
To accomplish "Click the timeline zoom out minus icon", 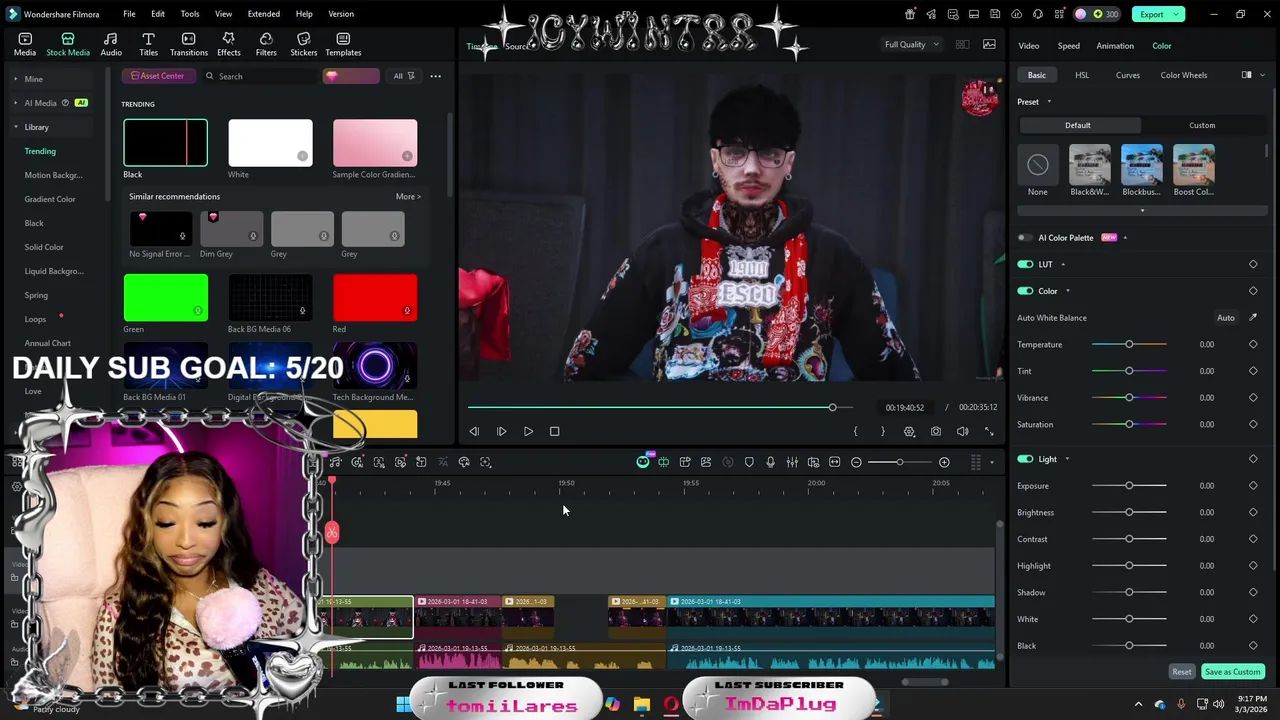I will tap(856, 462).
